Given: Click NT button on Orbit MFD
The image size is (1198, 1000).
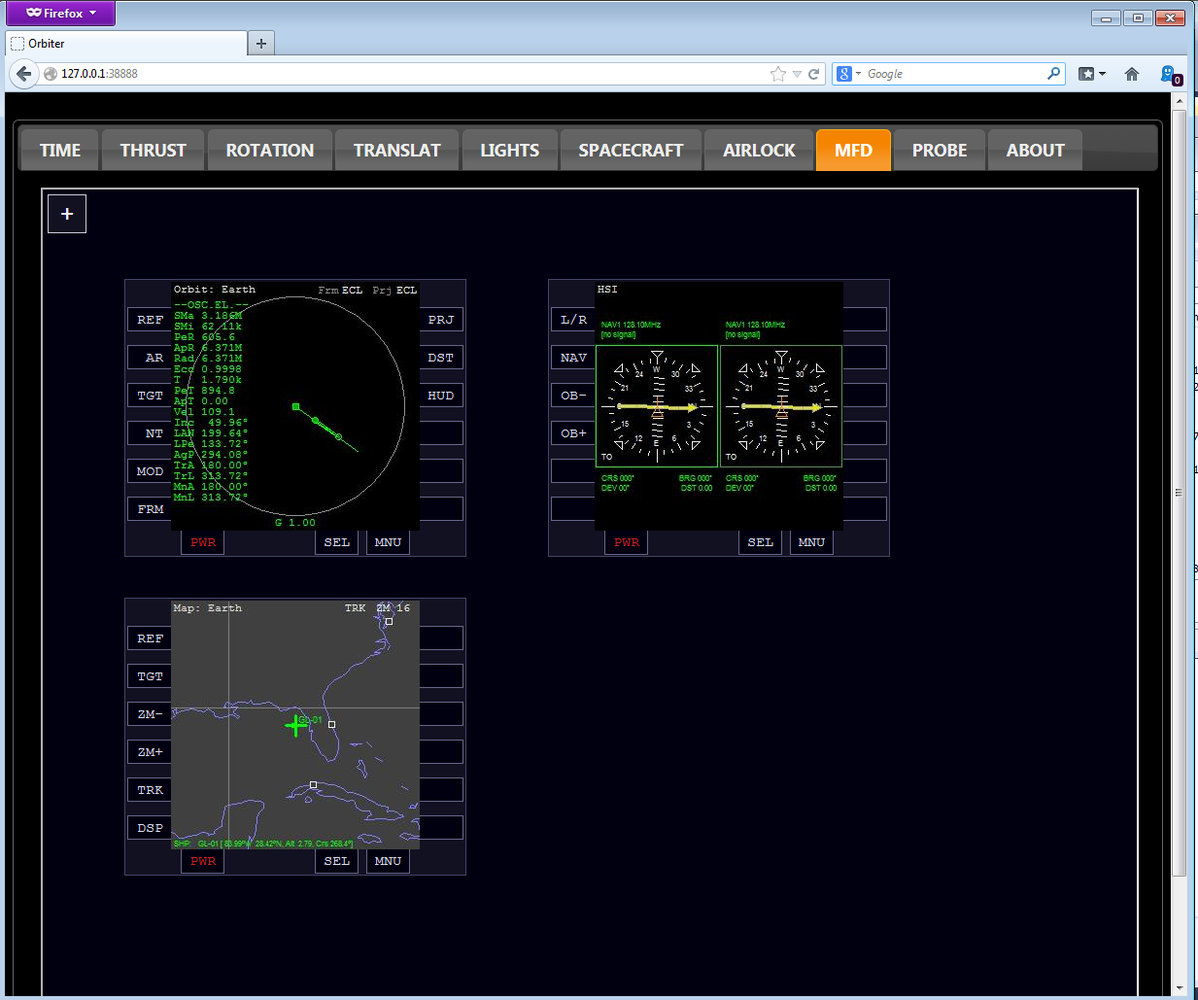Looking at the screenshot, I should click(x=150, y=433).
